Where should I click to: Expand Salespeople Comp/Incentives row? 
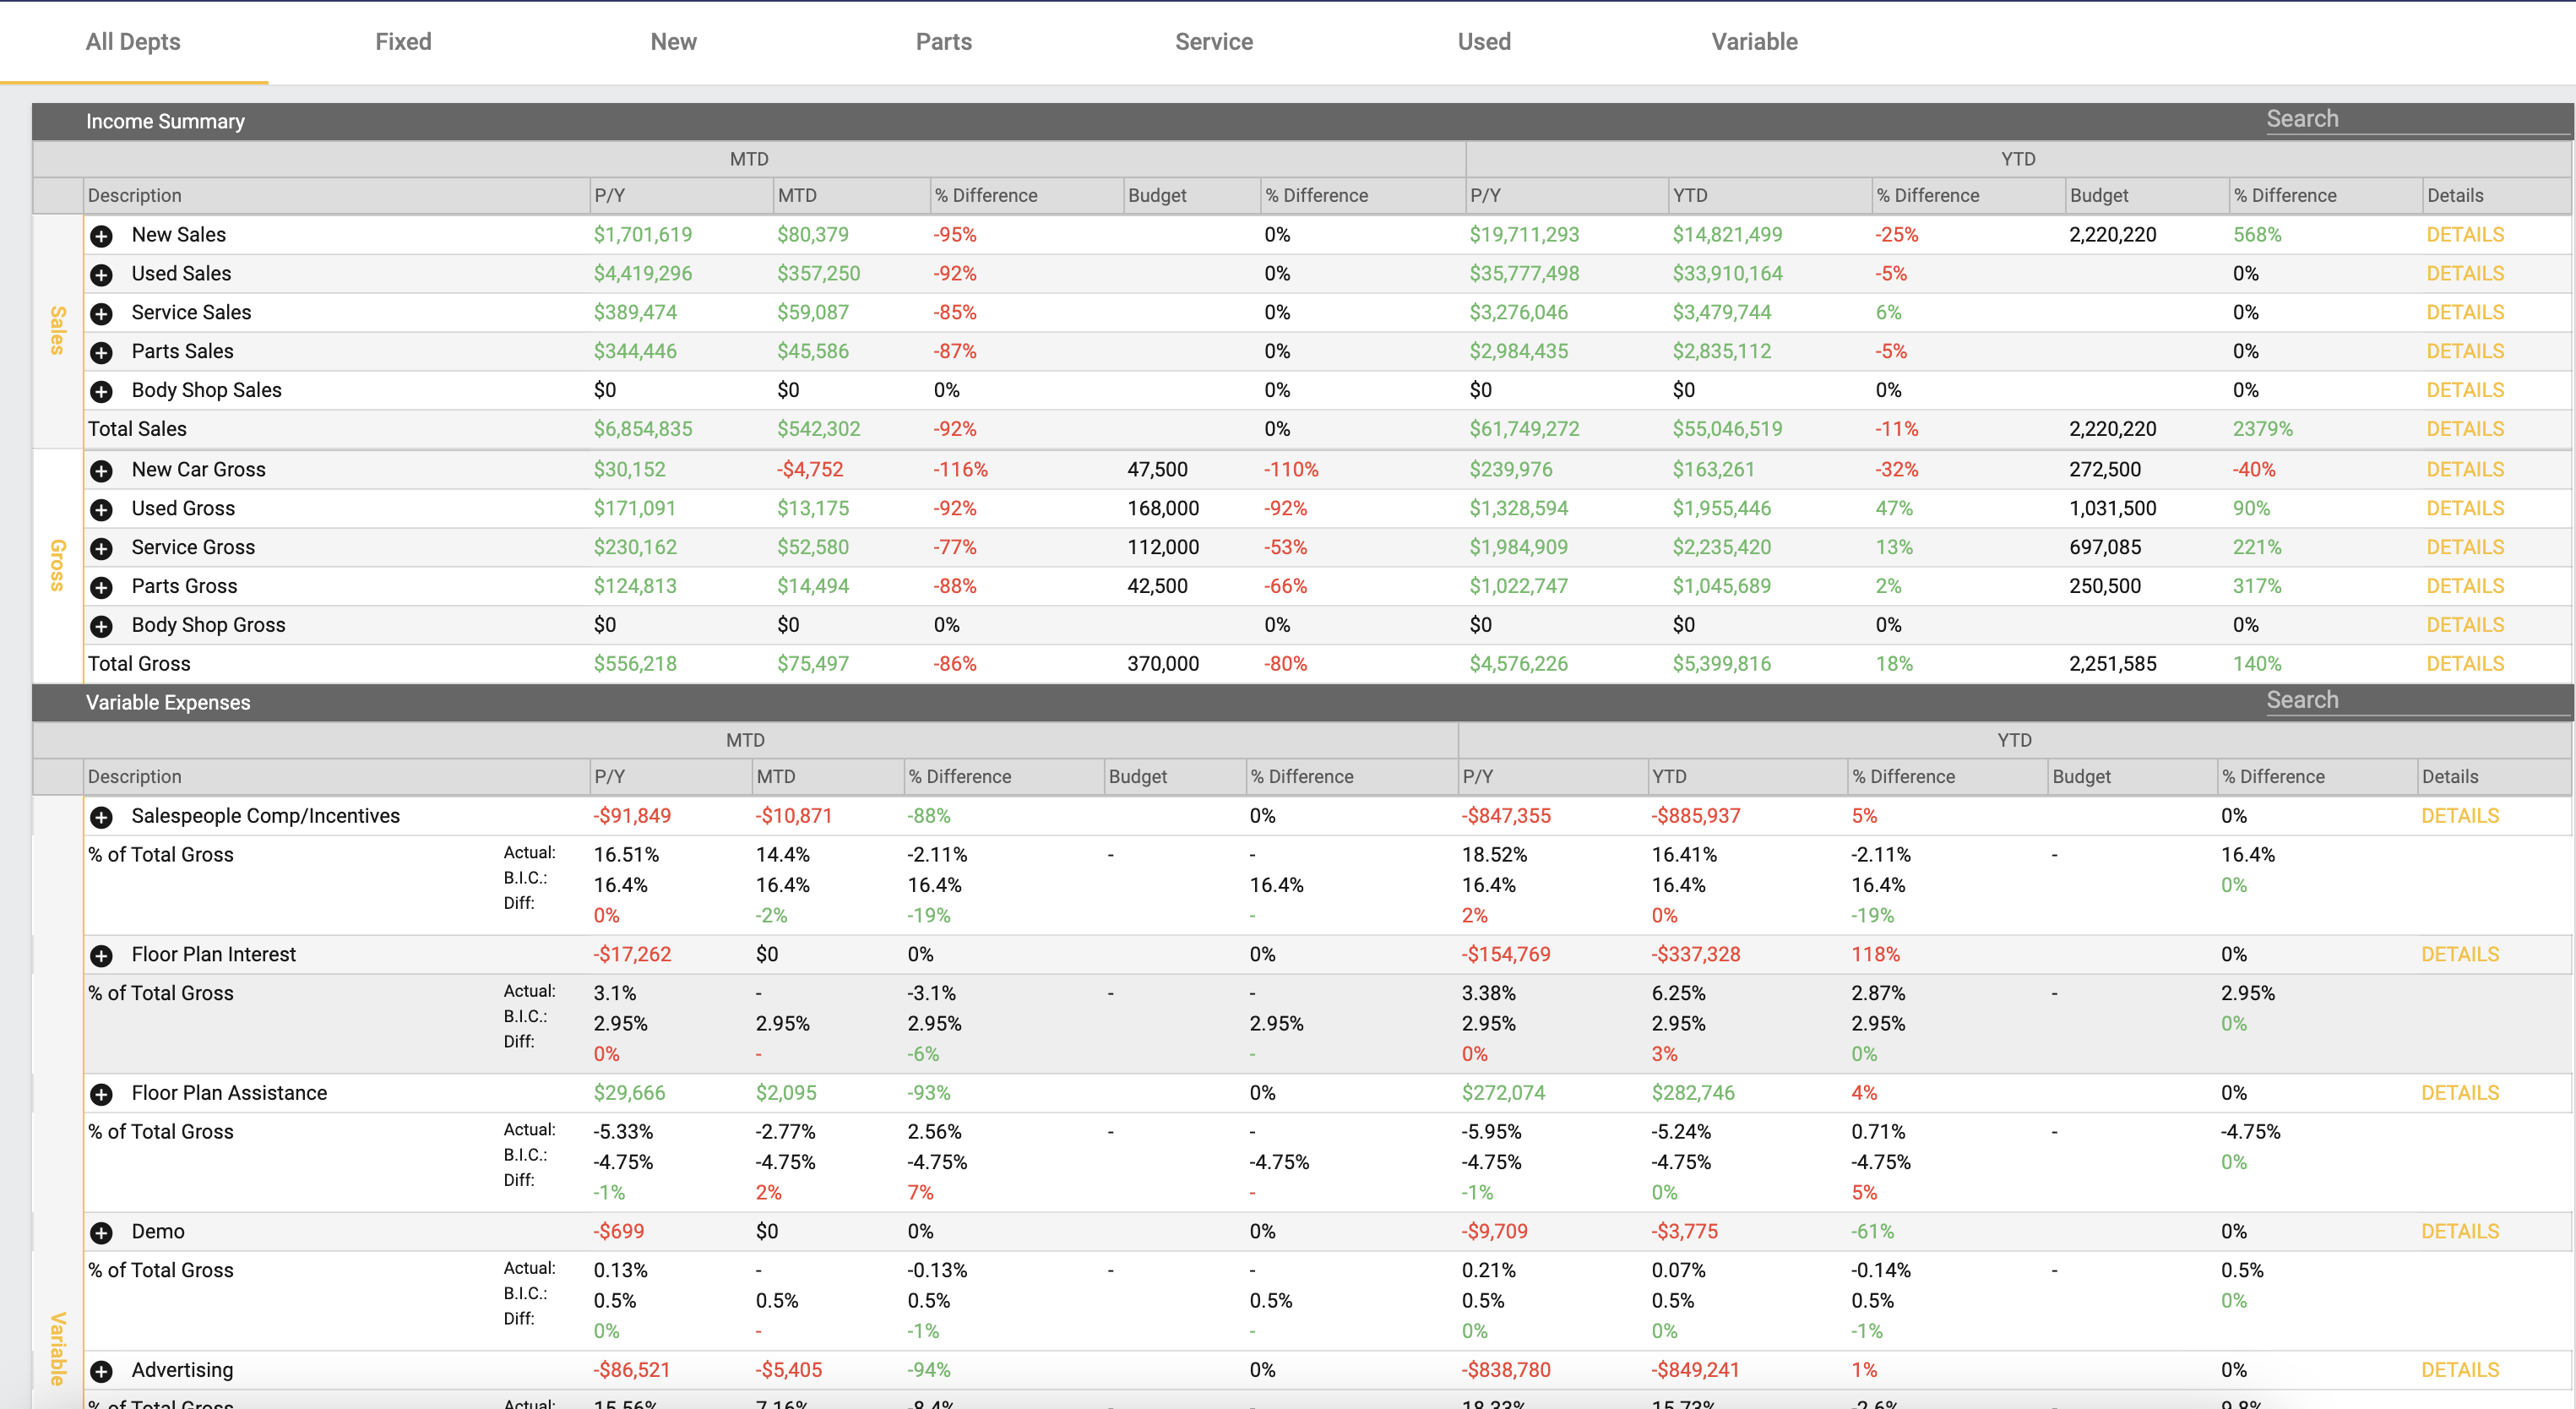pyautogui.click(x=101, y=818)
